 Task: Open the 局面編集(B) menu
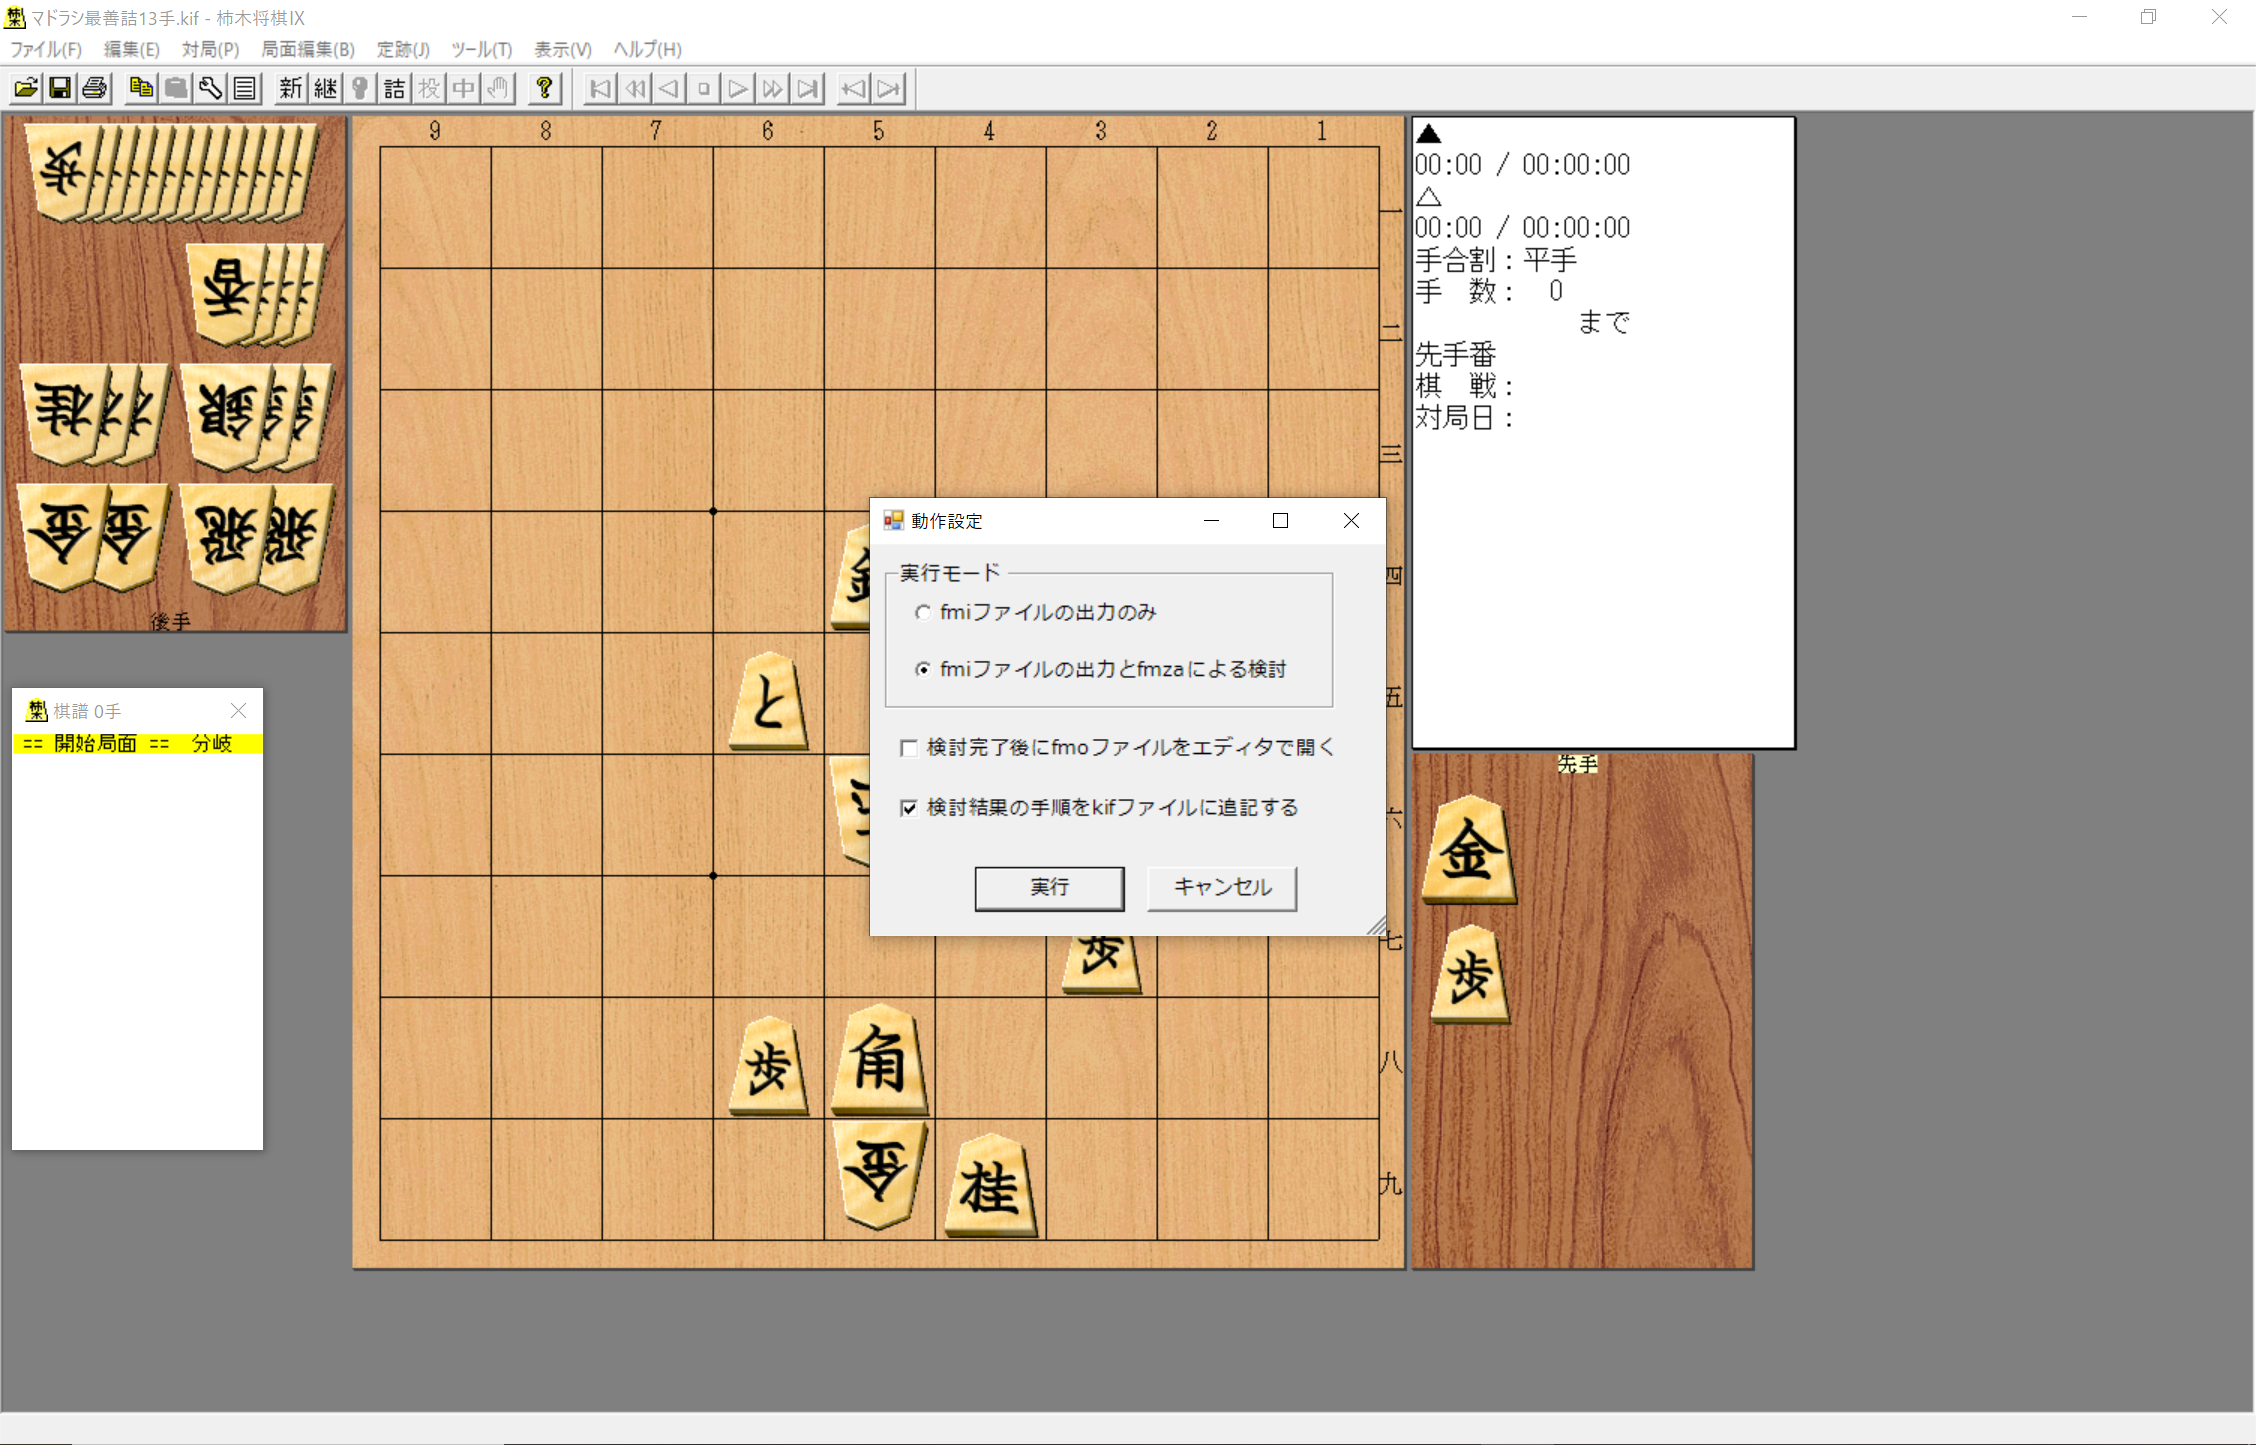(x=308, y=49)
